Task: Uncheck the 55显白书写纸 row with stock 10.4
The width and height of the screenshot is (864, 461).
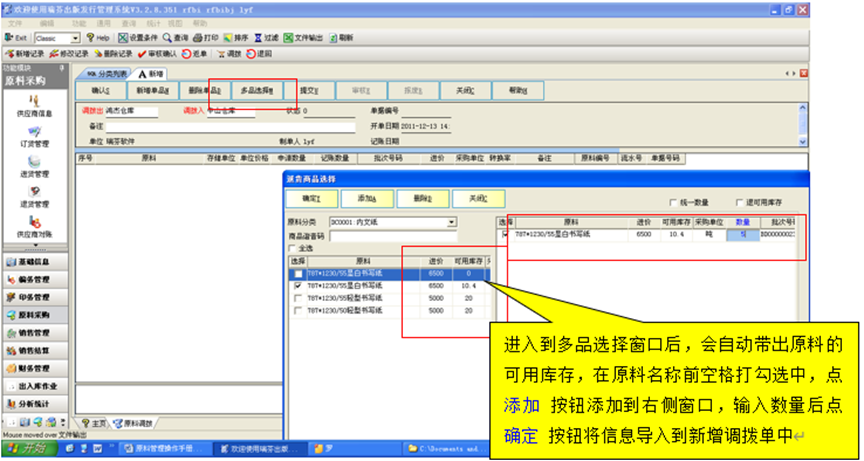Action: [x=298, y=286]
